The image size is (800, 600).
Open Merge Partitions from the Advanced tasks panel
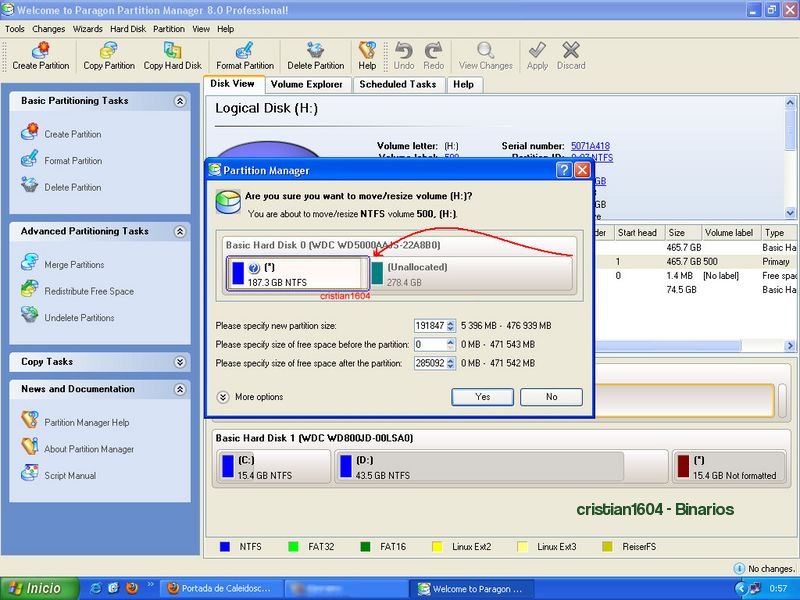(x=73, y=265)
